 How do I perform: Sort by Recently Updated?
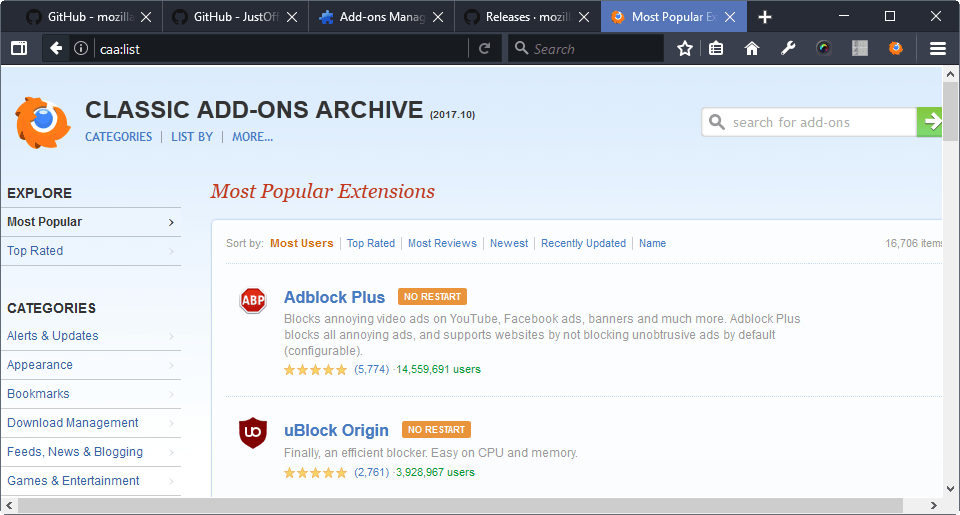pyautogui.click(x=583, y=243)
